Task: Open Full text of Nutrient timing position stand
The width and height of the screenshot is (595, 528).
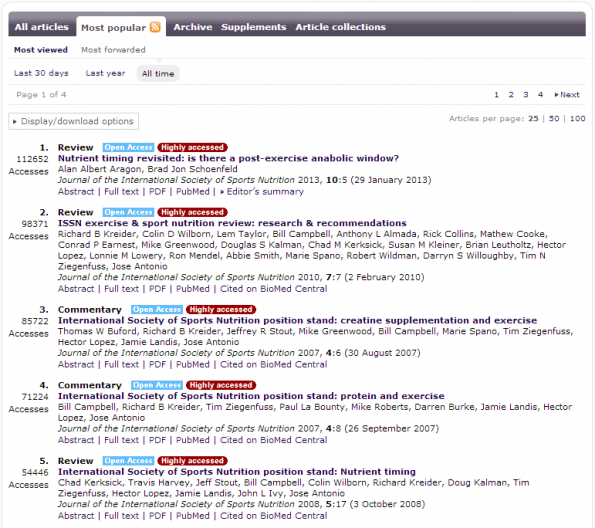Action: (x=121, y=515)
